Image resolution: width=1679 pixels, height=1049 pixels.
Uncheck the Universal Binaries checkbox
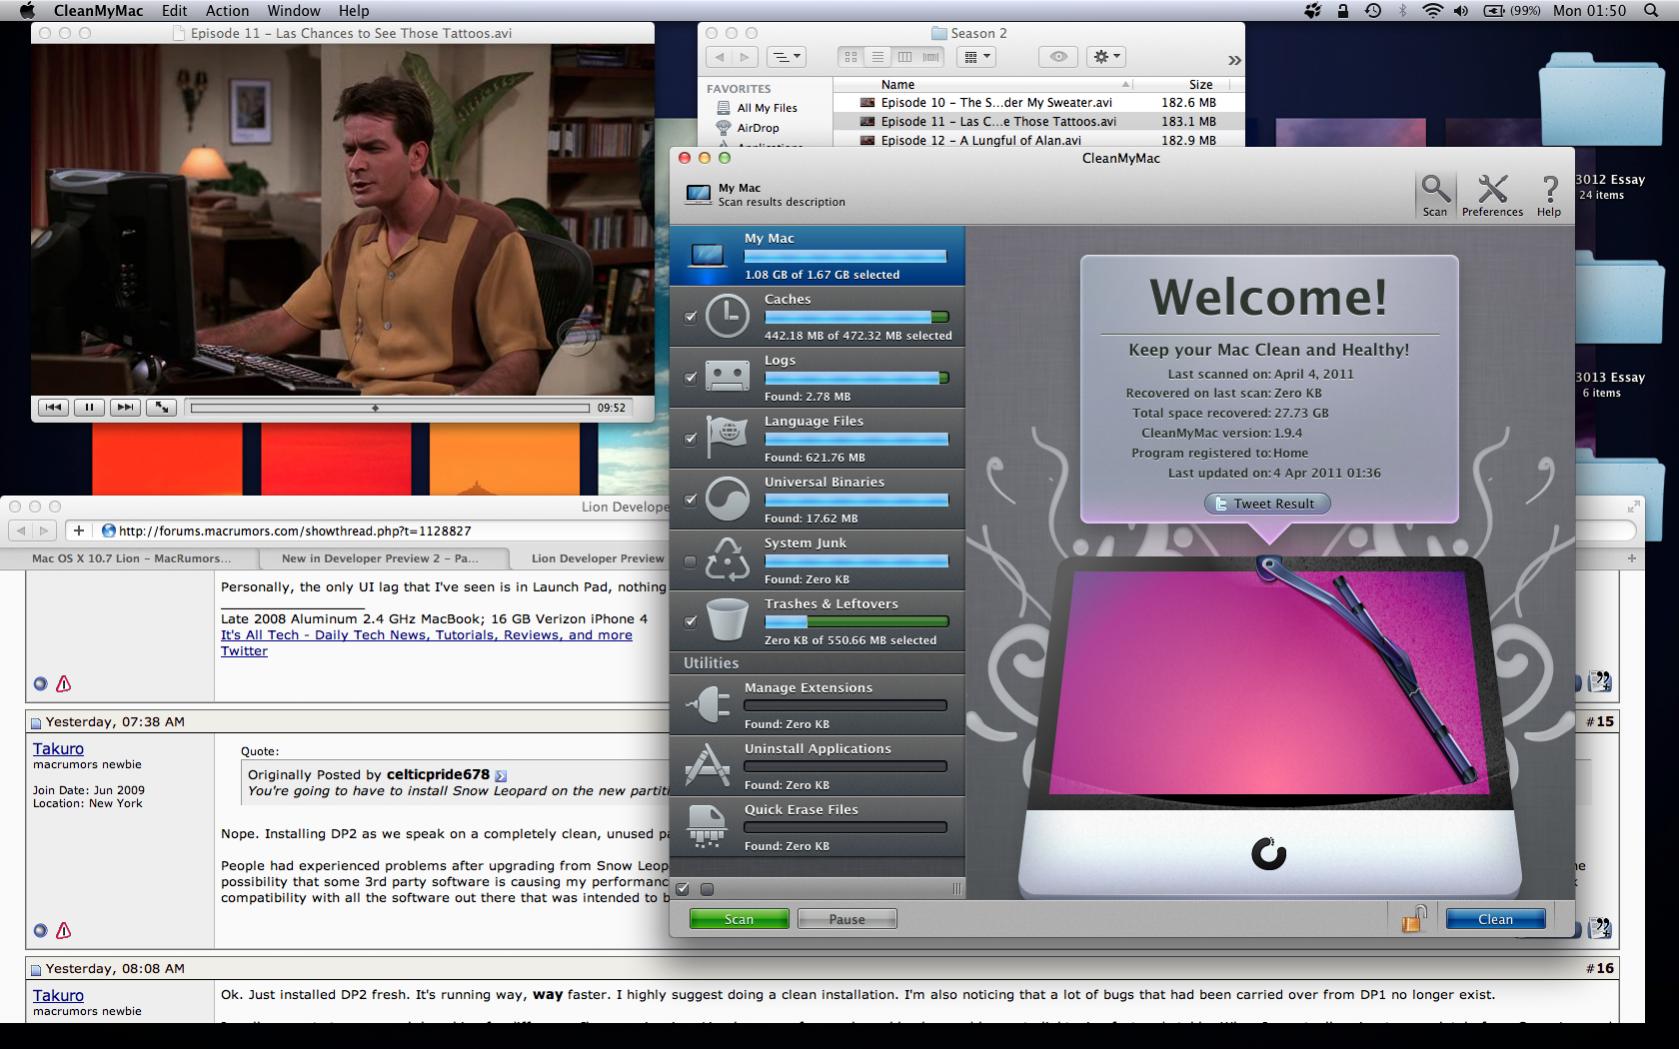tap(690, 500)
